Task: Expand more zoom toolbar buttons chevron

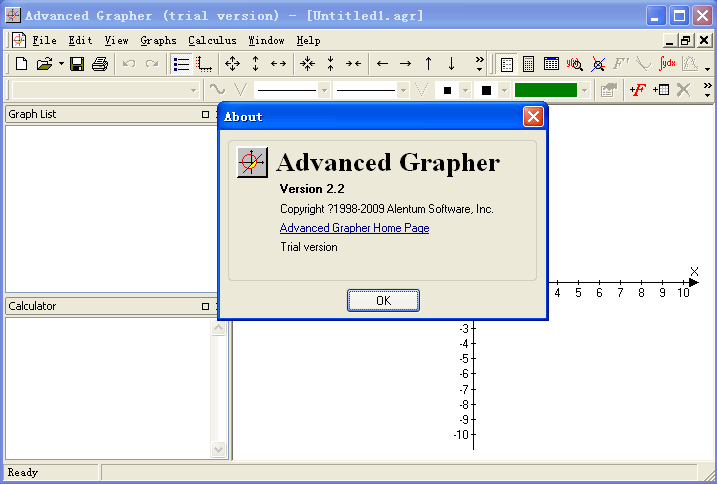Action: [x=479, y=64]
